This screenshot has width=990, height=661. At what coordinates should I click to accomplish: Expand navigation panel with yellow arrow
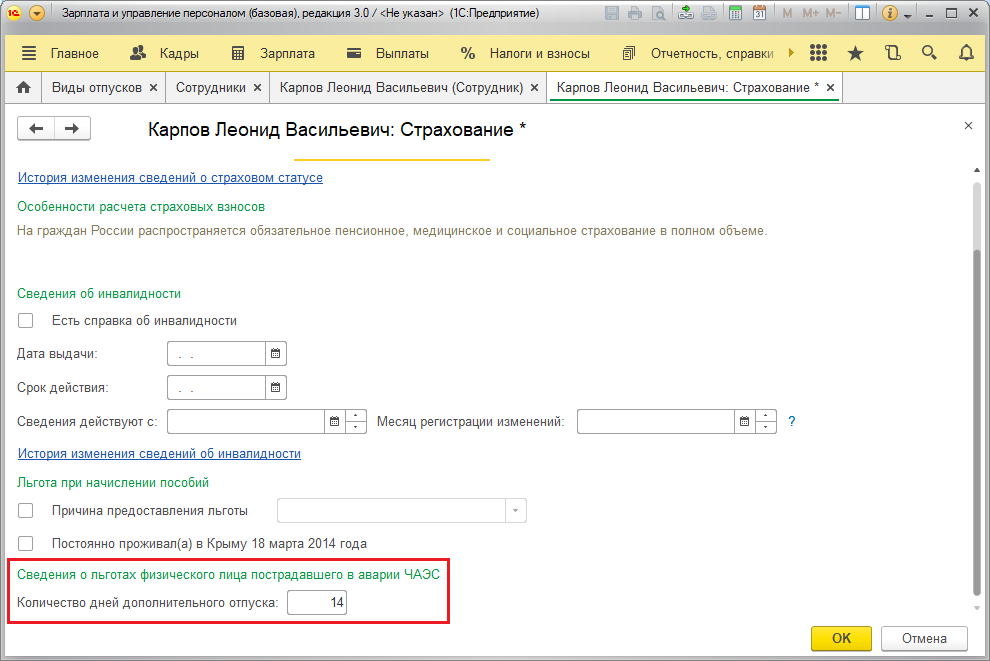coord(791,53)
